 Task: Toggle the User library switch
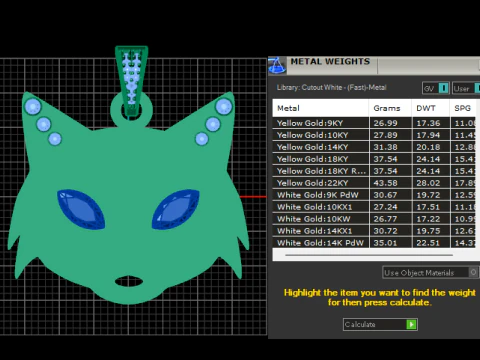coord(466,88)
